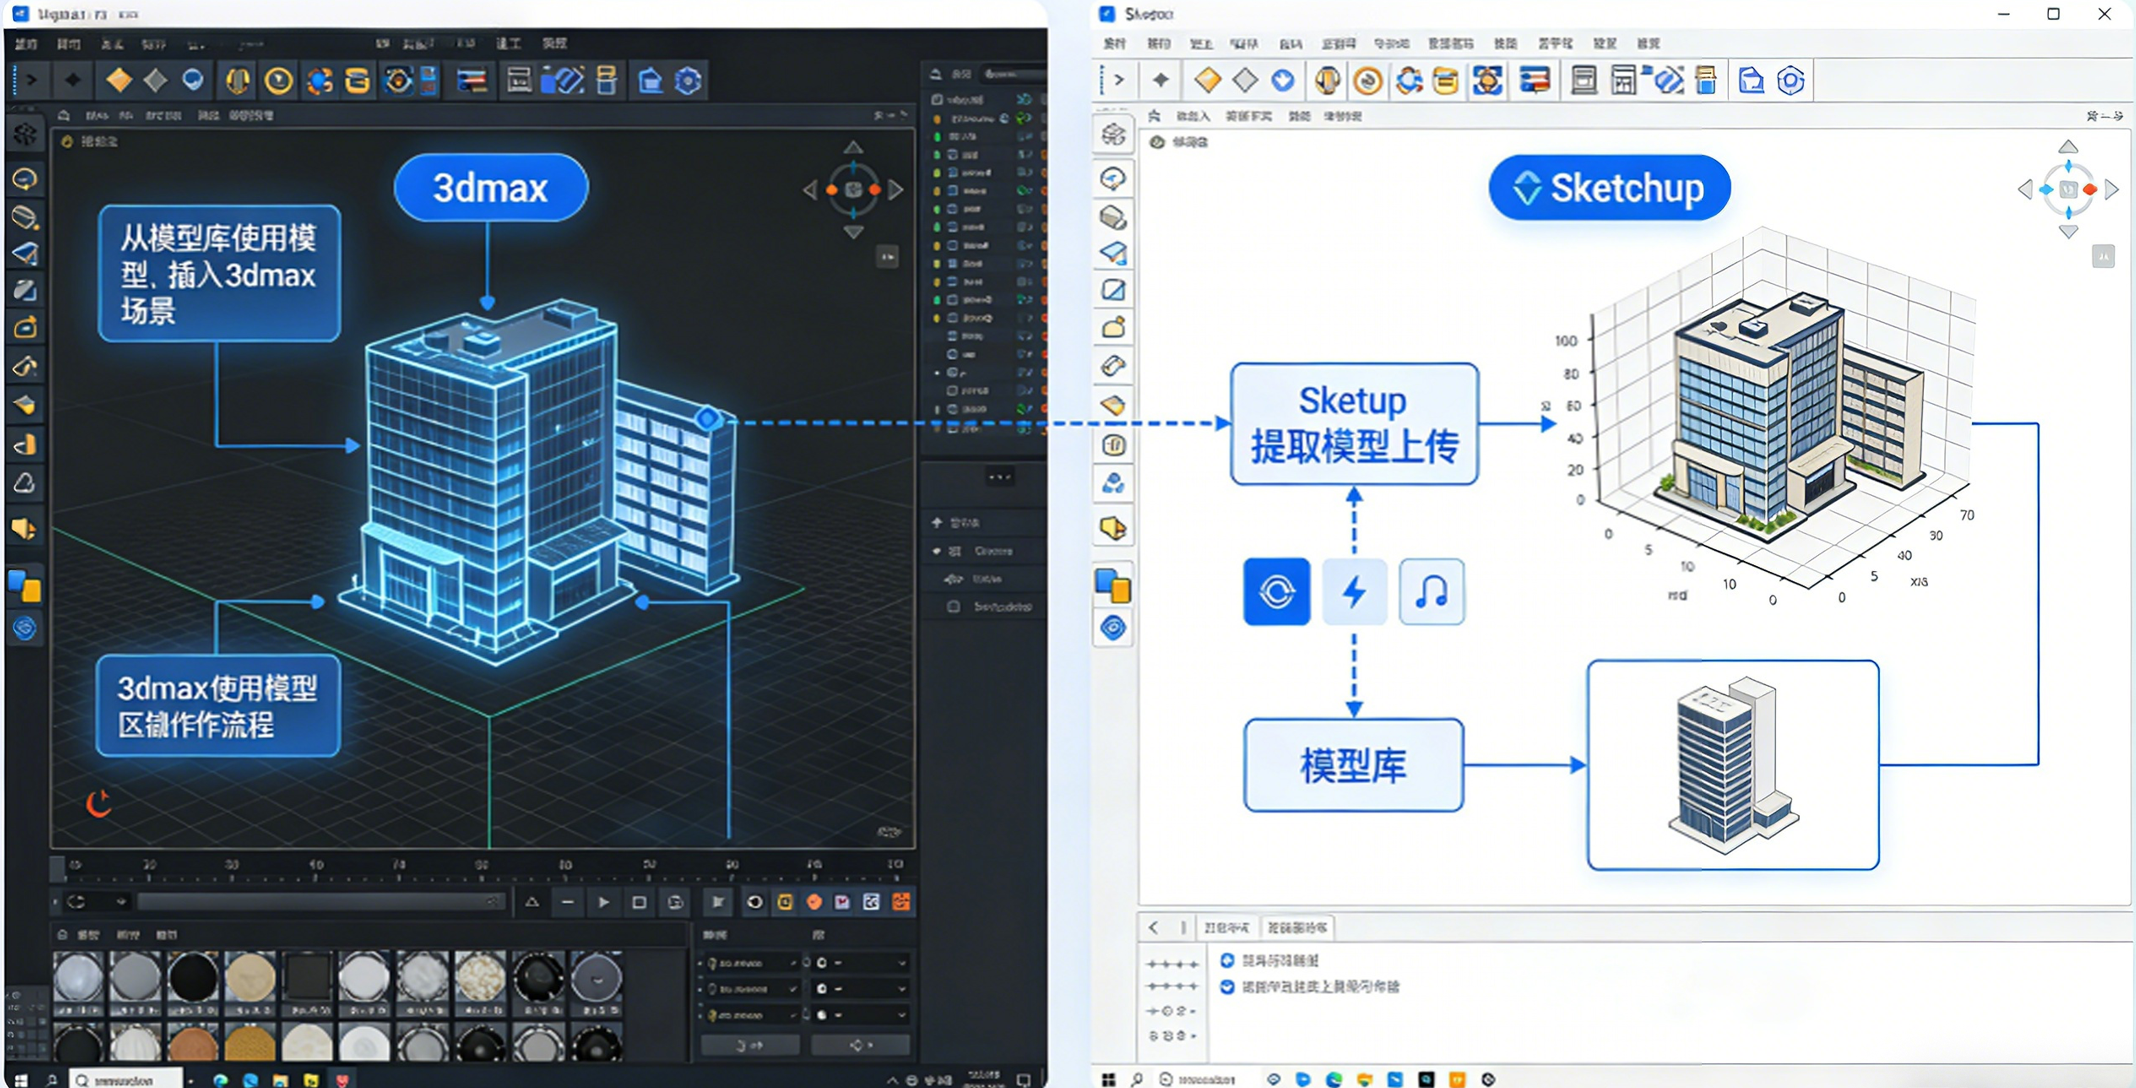Click the music note icon button
2136x1088 pixels.
coord(1431,592)
